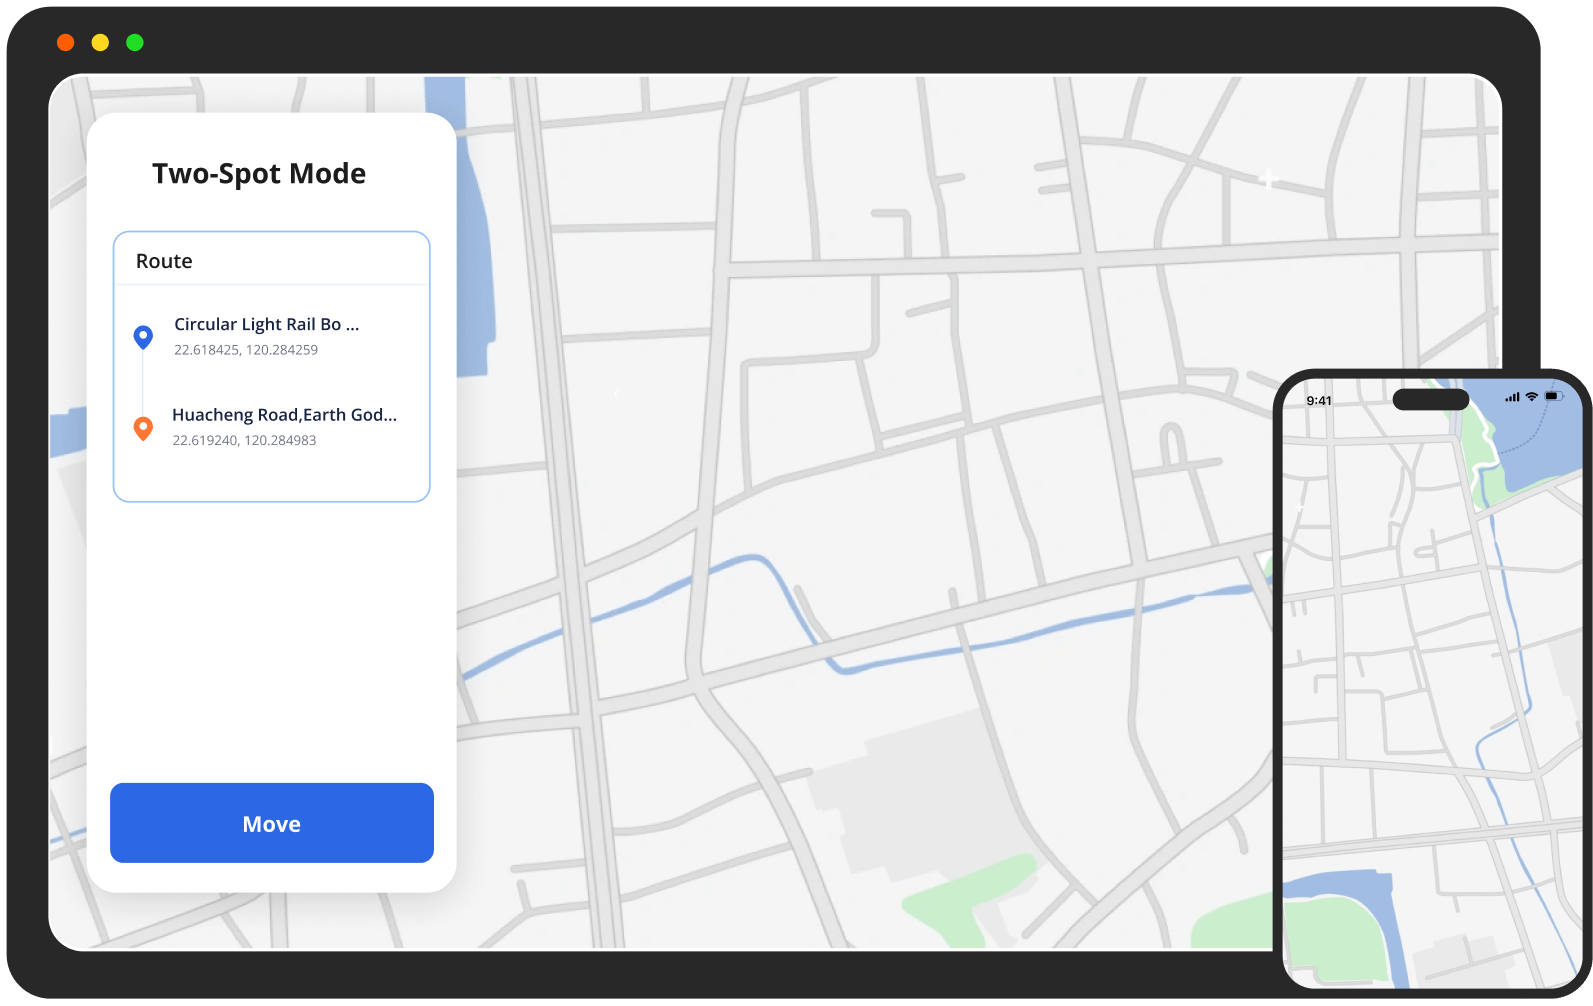Tap the 9:41 clock on the phone
This screenshot has width=1593, height=1006.
[1319, 401]
